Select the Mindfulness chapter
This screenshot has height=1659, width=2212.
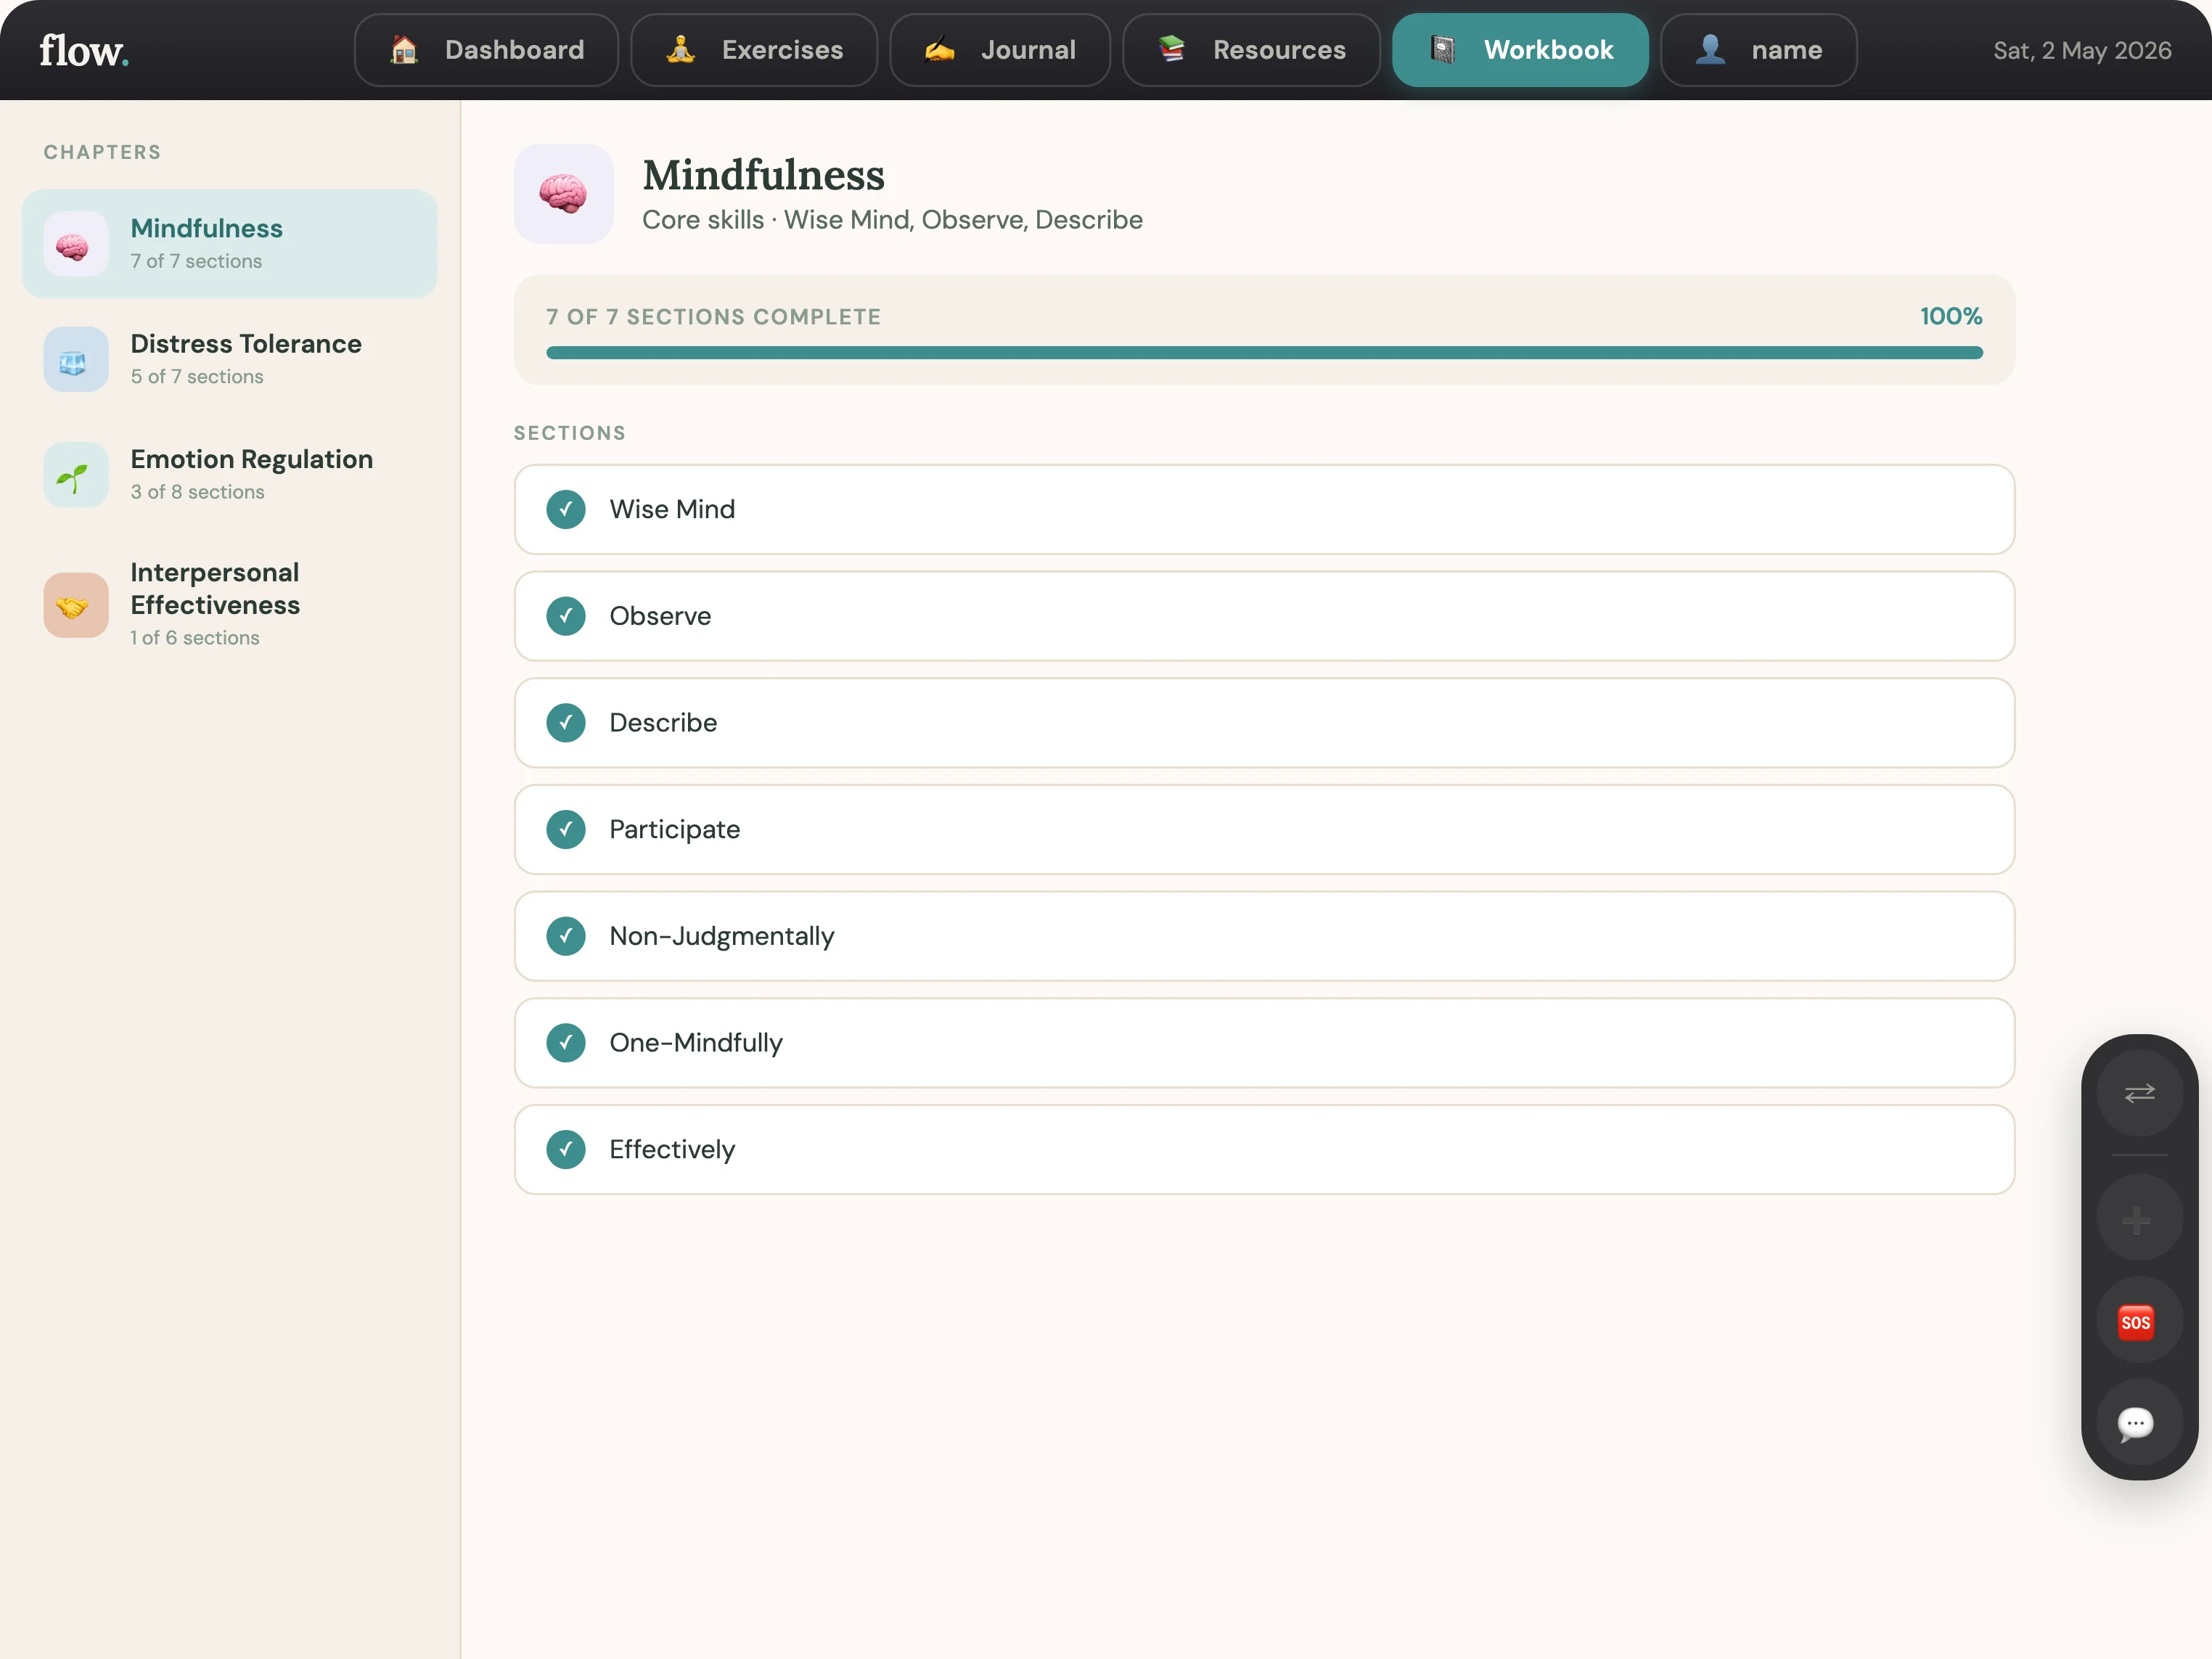click(x=230, y=244)
